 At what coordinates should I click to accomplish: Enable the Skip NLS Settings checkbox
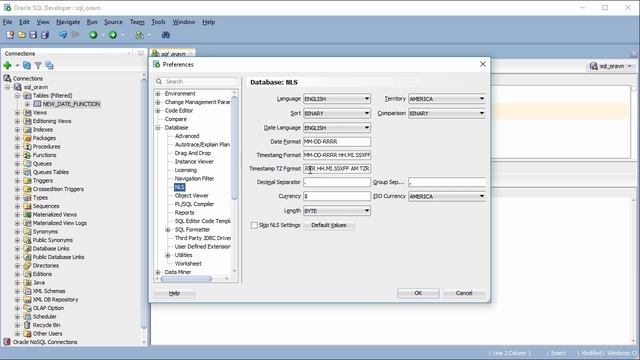[x=254, y=225]
